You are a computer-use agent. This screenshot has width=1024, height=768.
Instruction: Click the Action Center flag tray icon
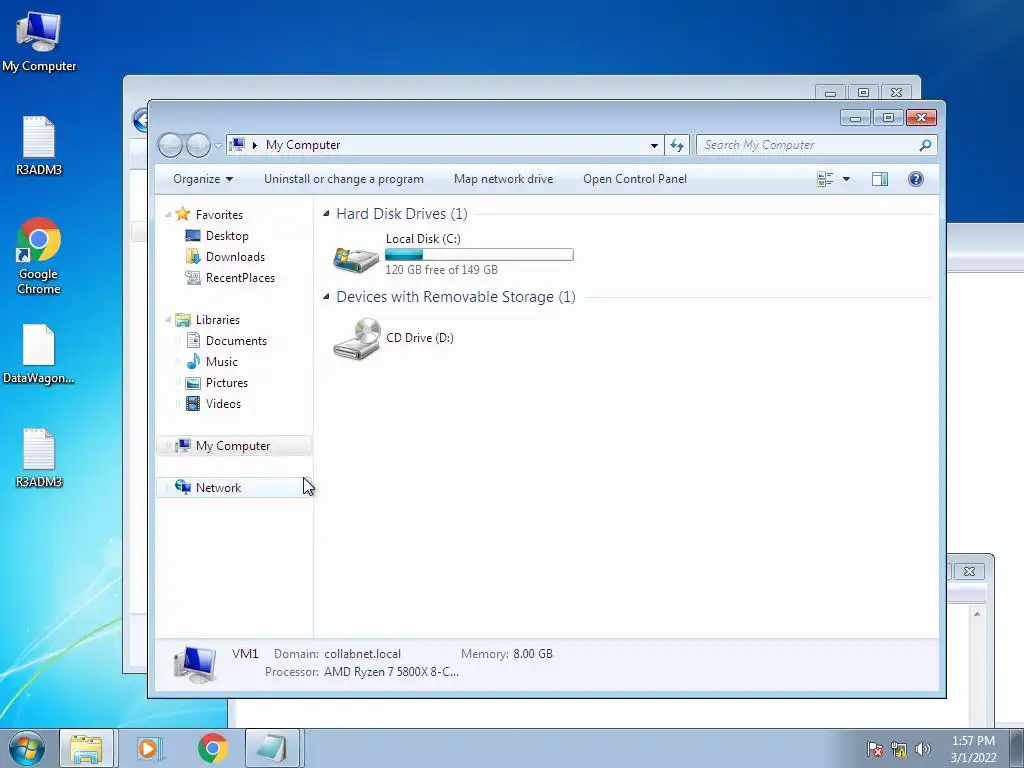[875, 749]
